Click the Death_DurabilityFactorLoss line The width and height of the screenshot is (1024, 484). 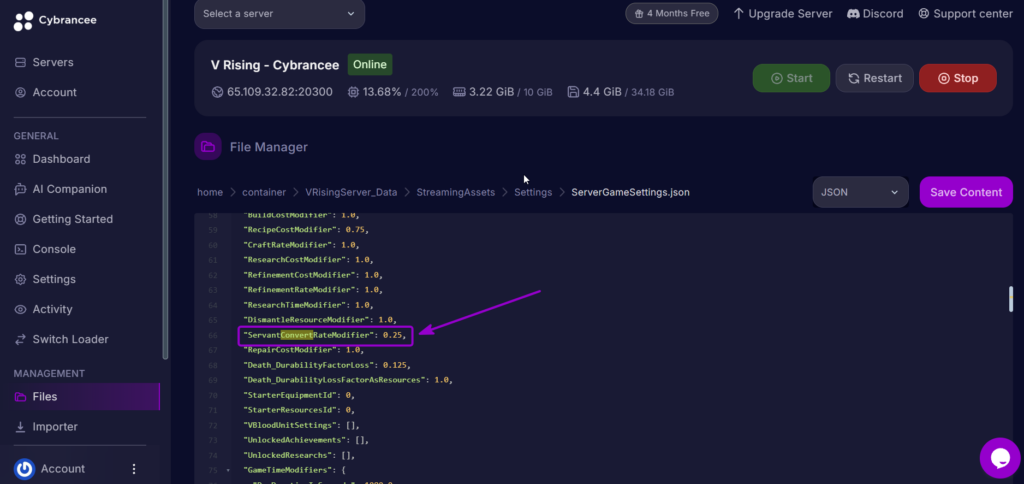tap(327, 365)
